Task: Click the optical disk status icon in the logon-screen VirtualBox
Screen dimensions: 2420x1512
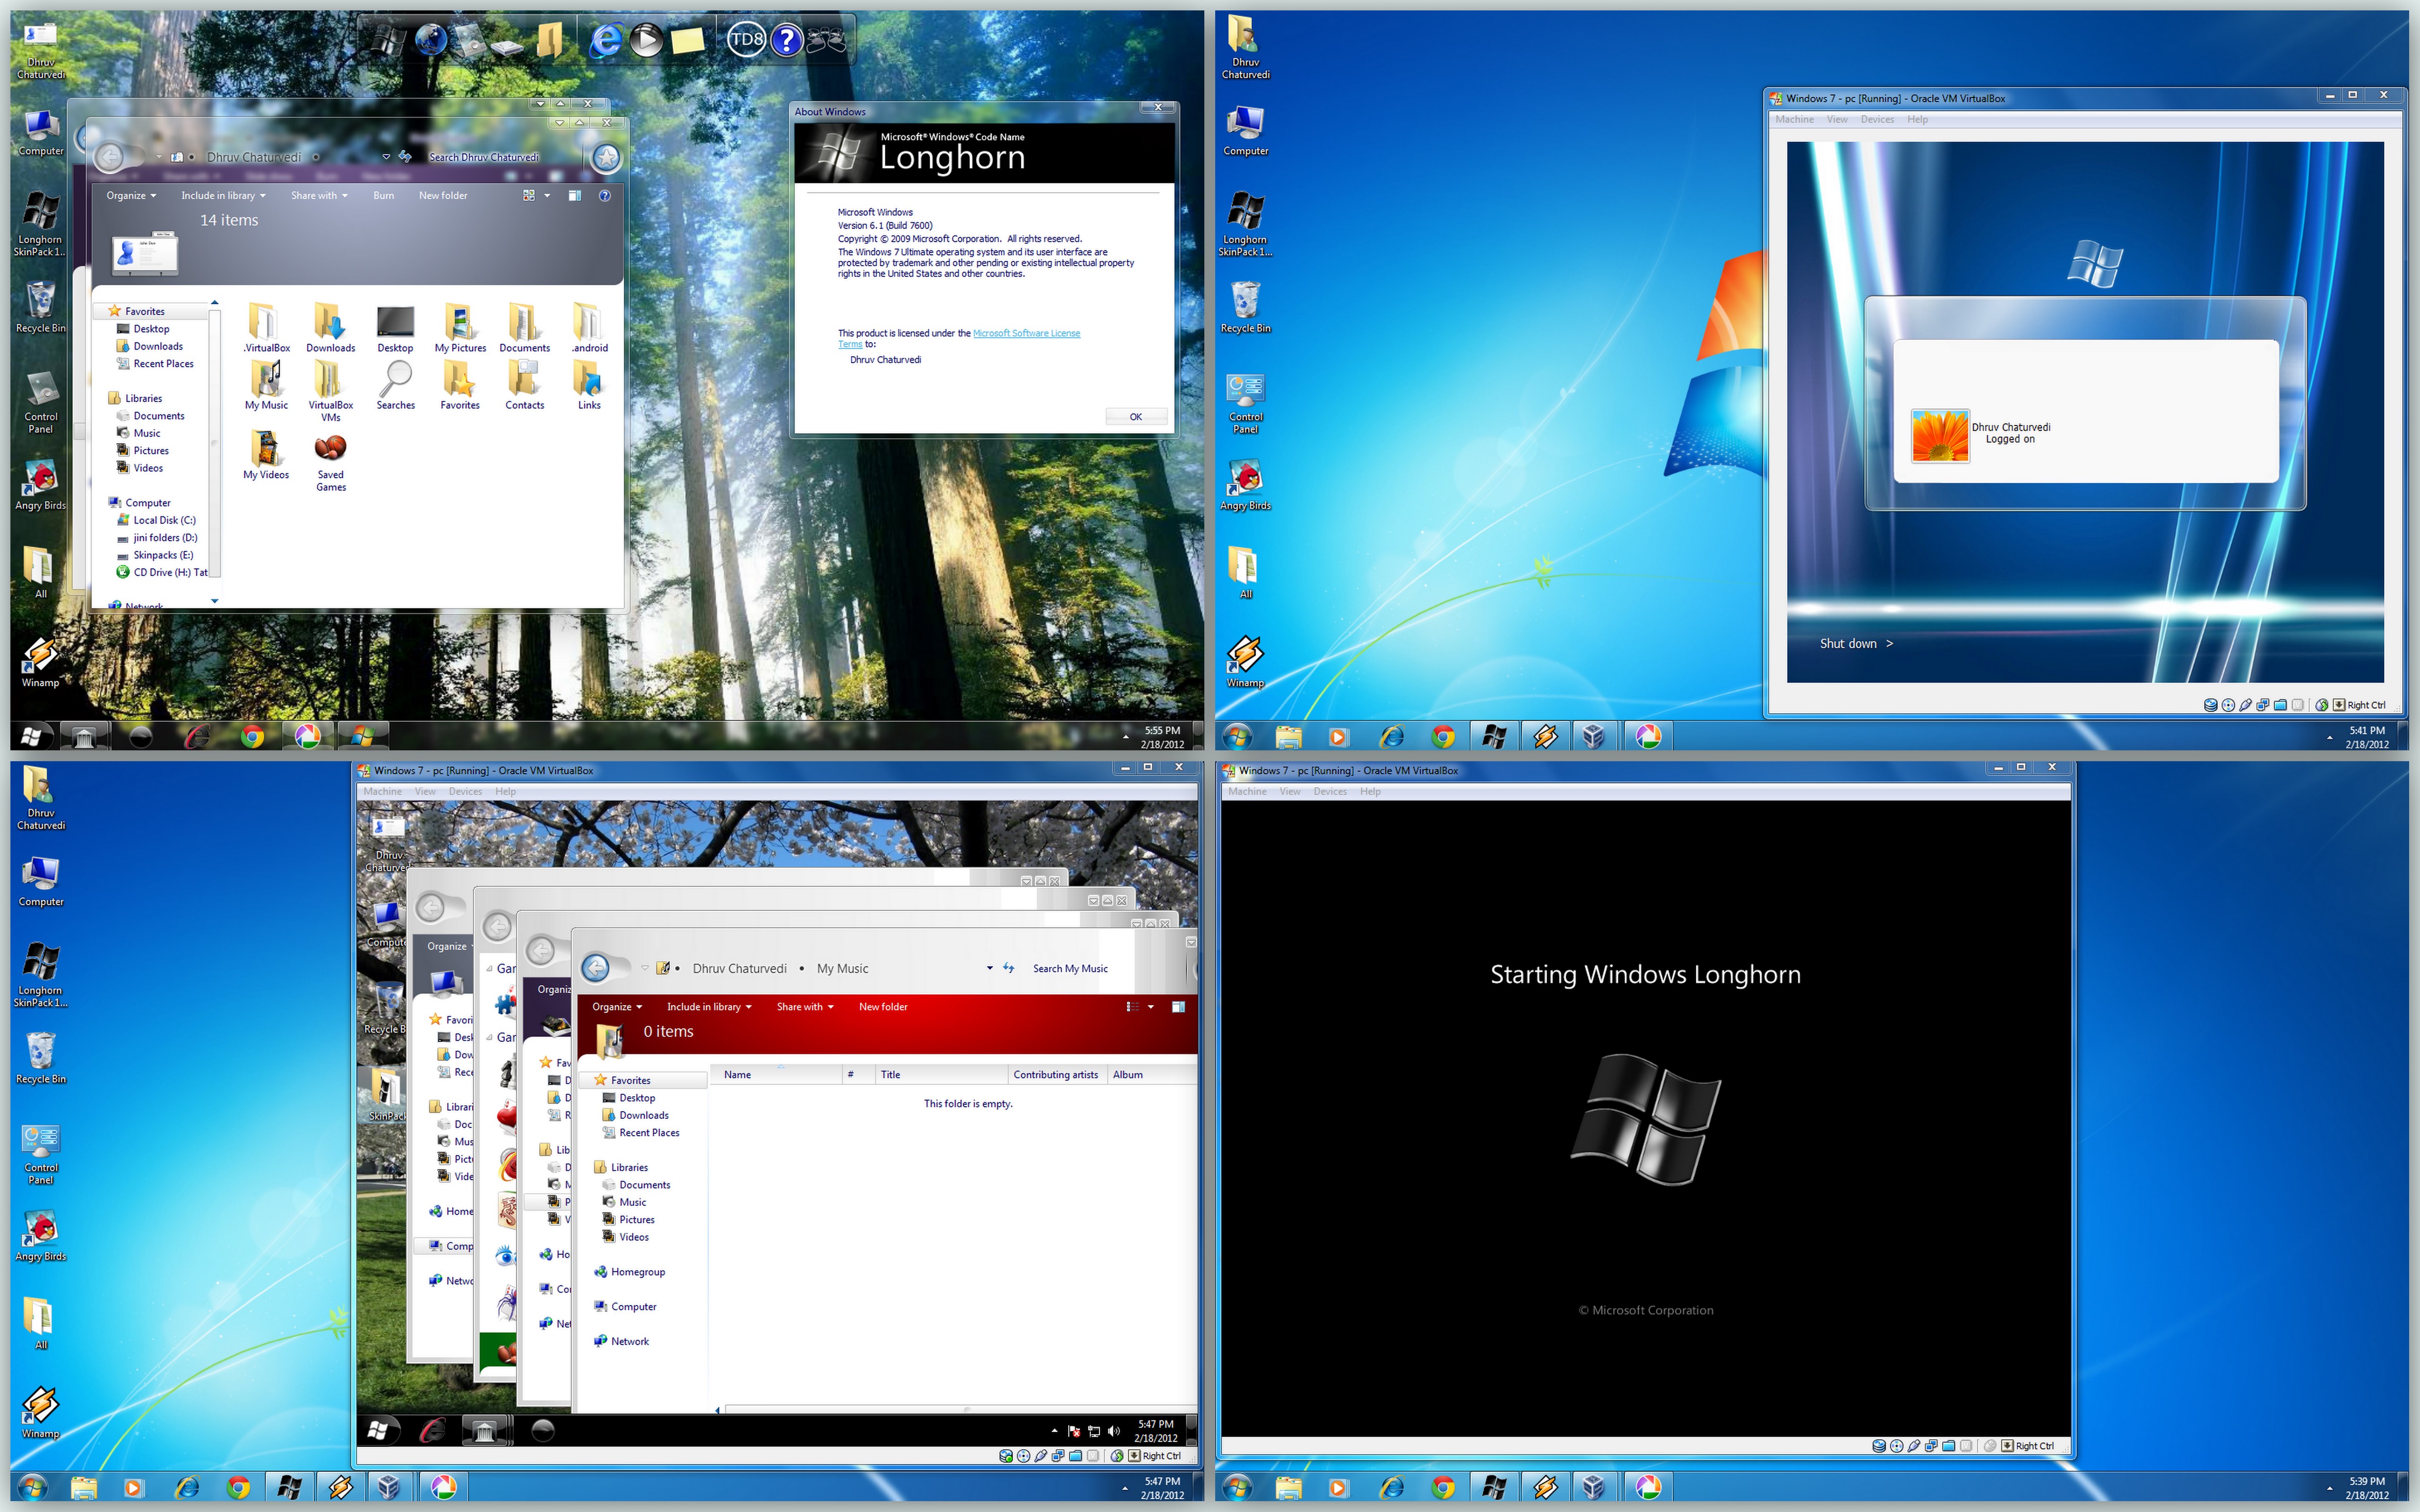Action: pos(2228,705)
